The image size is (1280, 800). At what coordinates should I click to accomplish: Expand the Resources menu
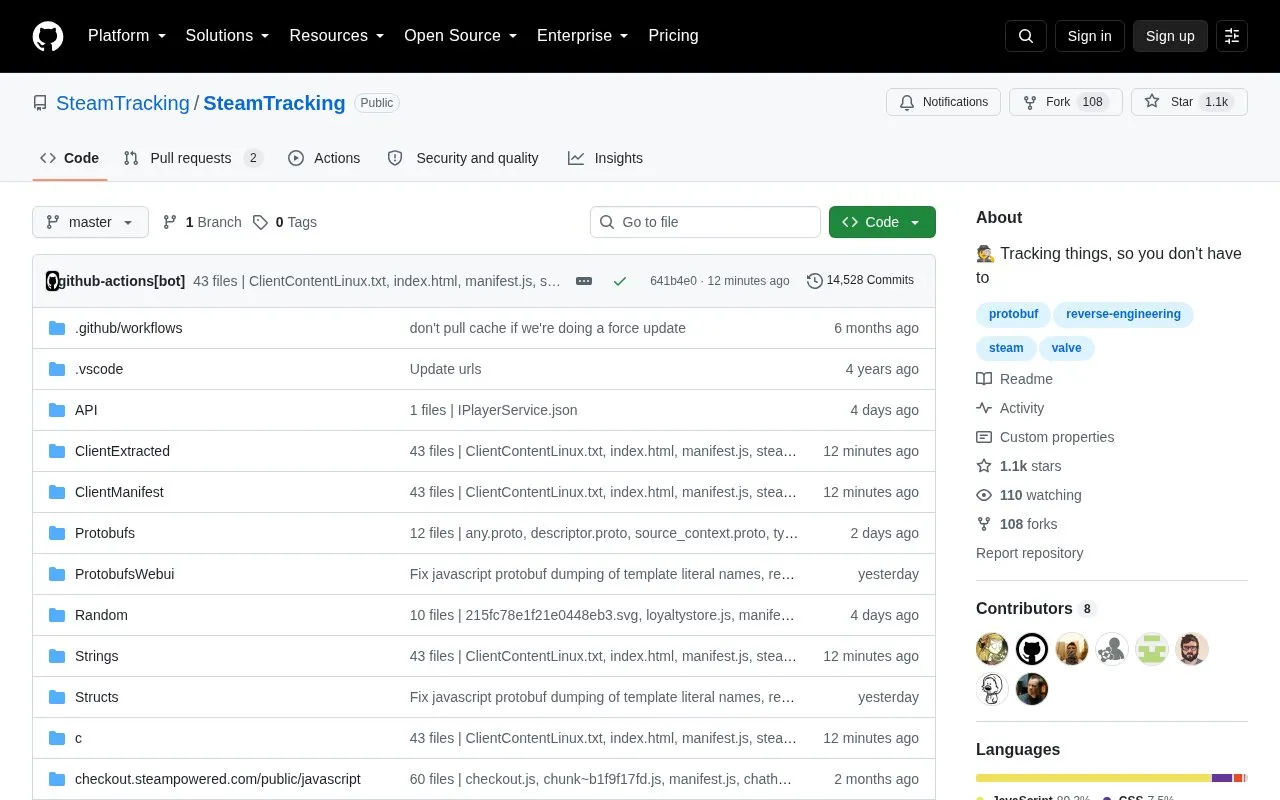pyautogui.click(x=337, y=36)
